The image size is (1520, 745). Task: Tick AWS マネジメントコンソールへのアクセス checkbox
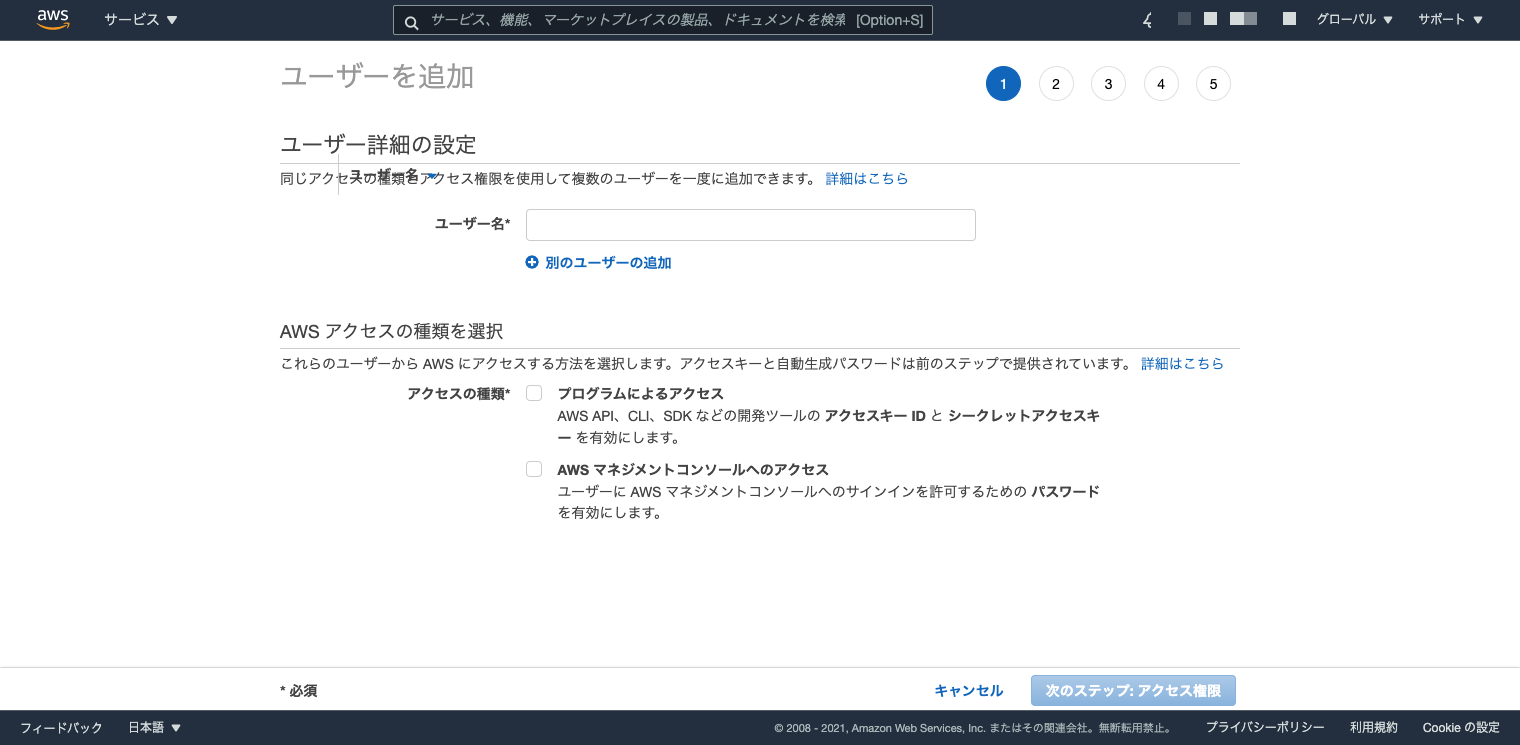pyautogui.click(x=534, y=469)
